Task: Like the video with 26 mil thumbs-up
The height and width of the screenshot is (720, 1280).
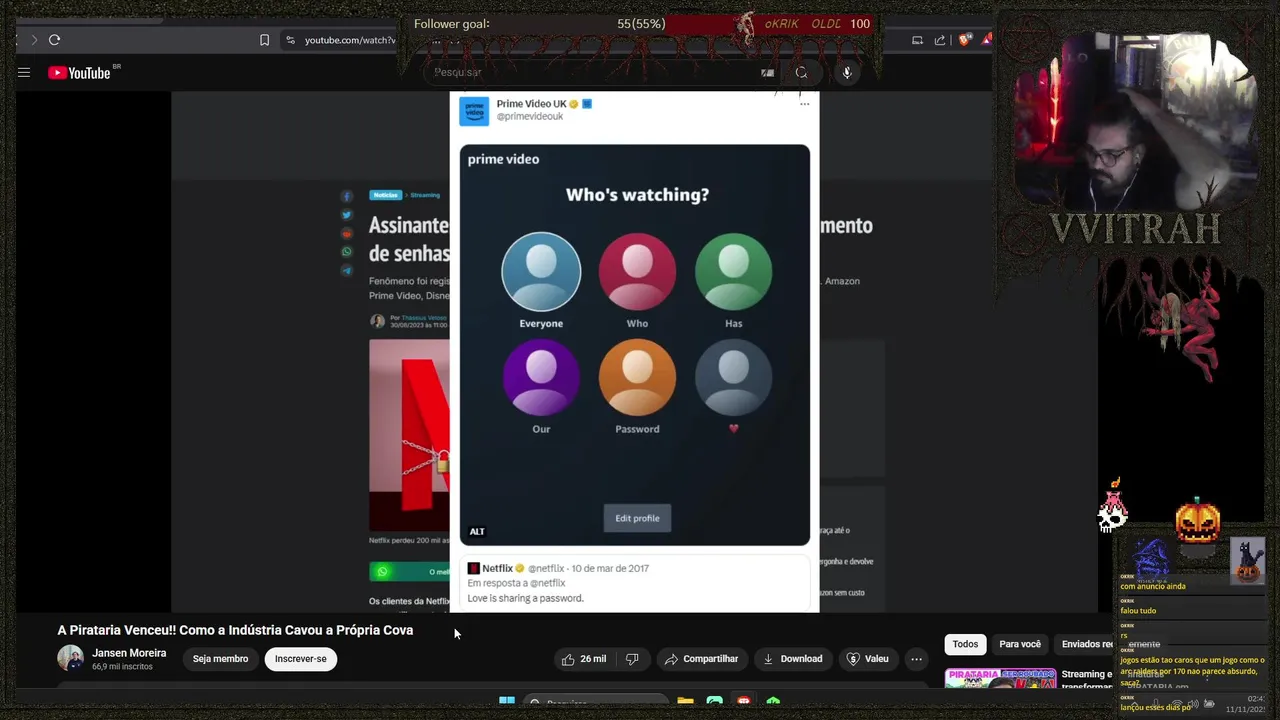Action: (584, 659)
